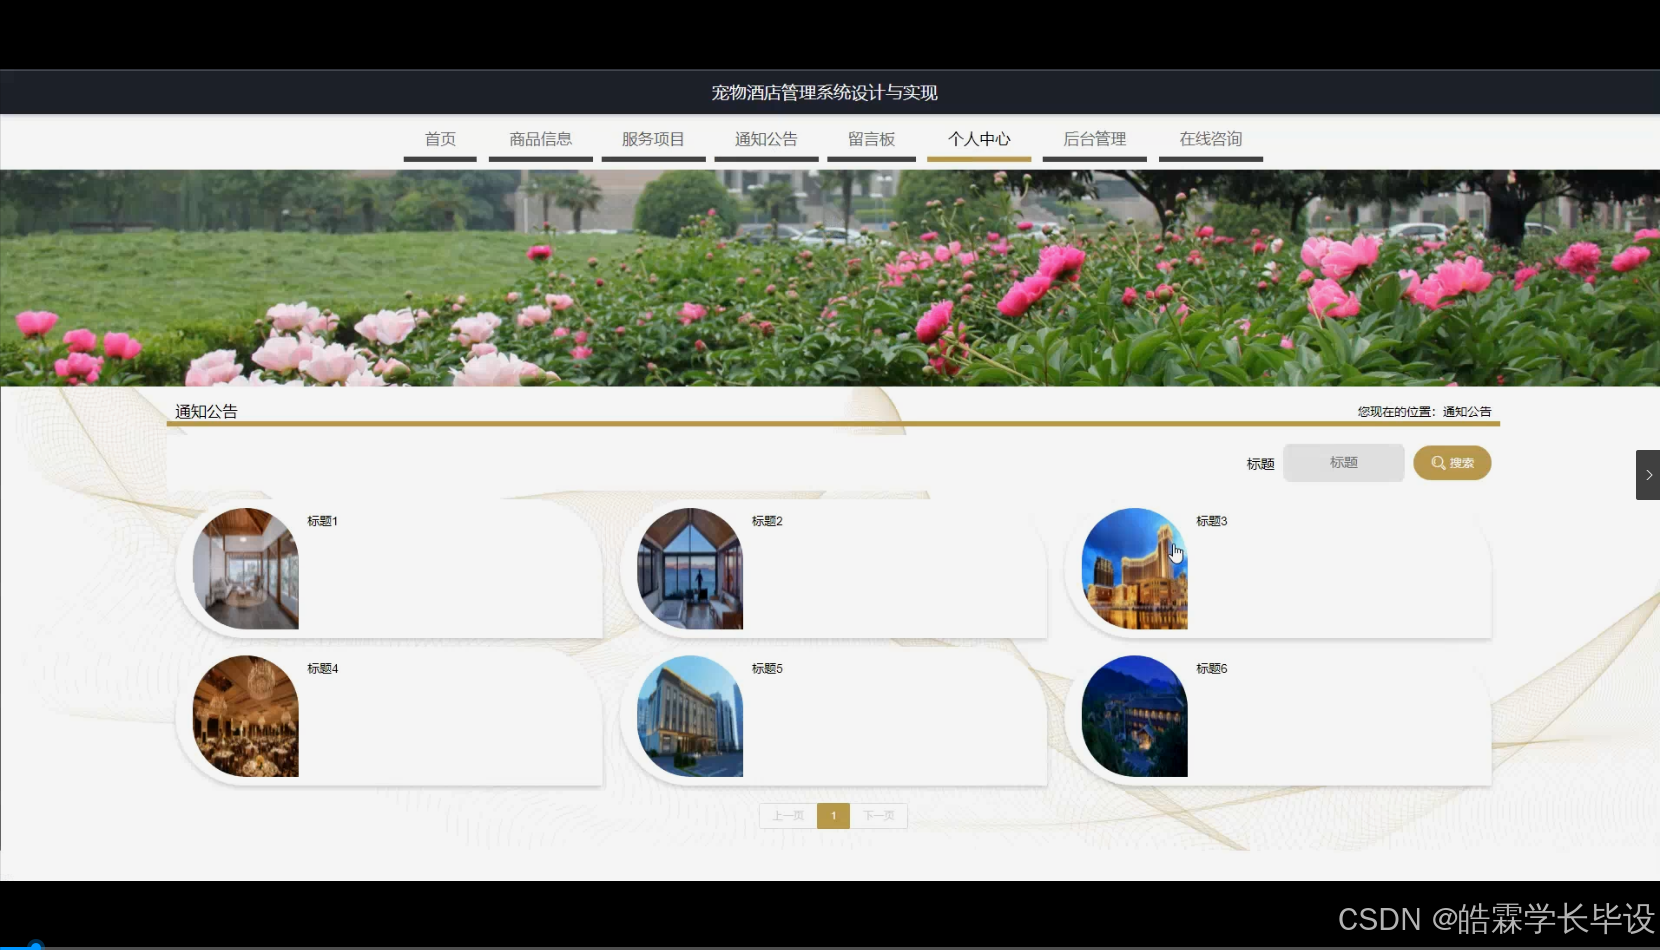Click the 通知公告 section heading

(x=206, y=411)
